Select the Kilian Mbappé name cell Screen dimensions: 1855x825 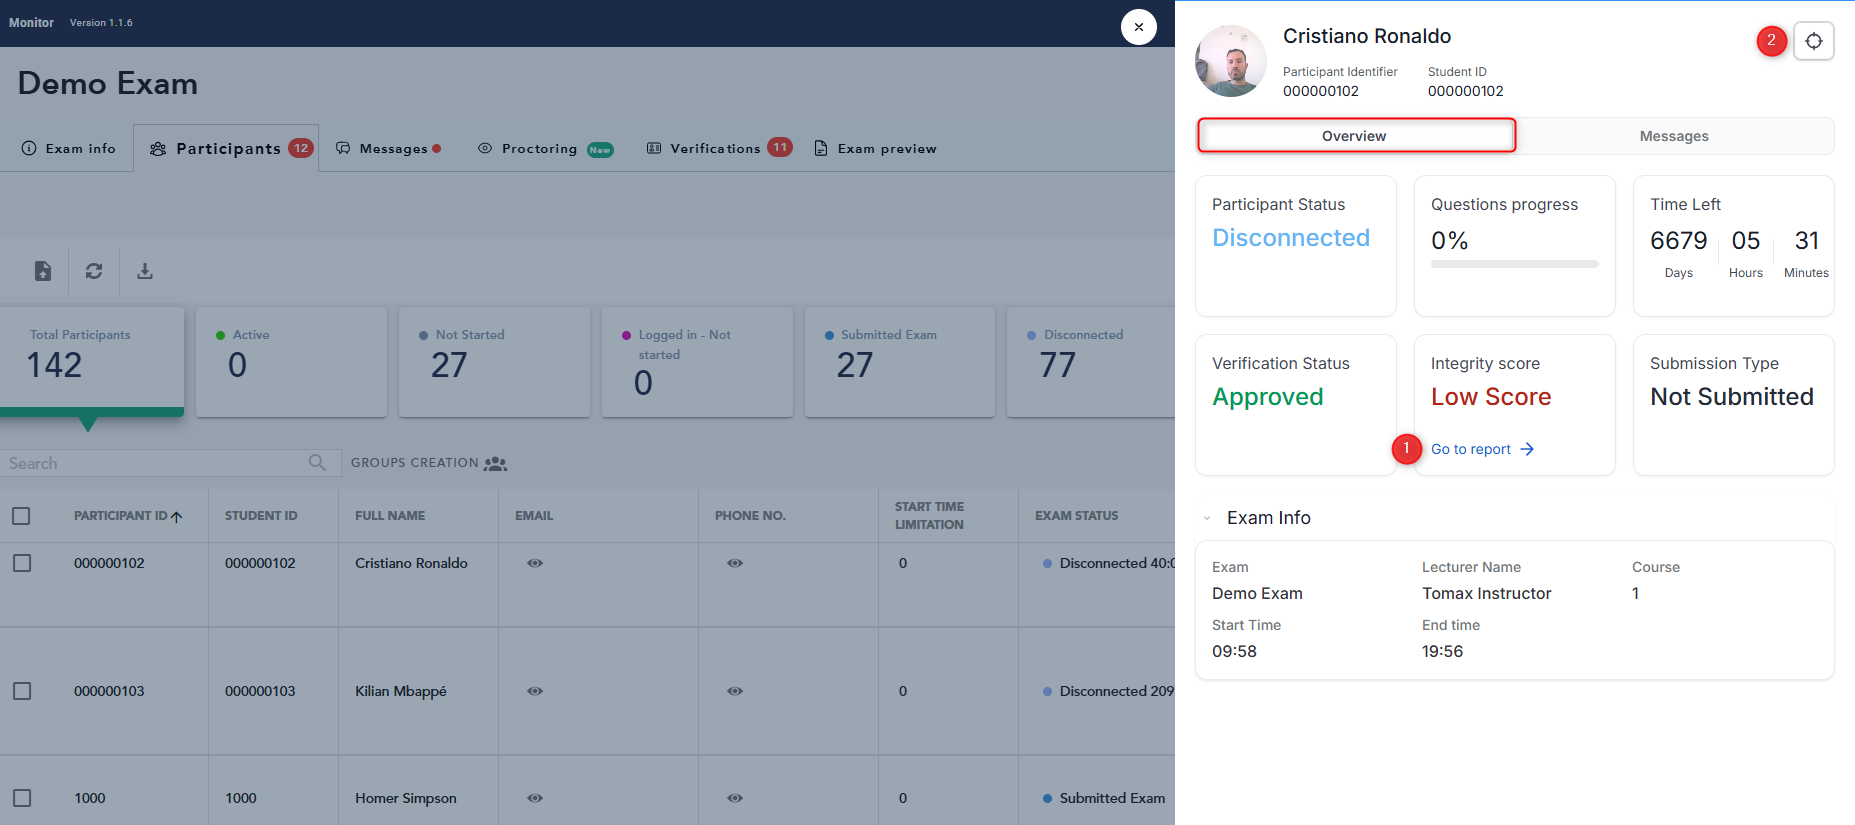pyautogui.click(x=401, y=691)
